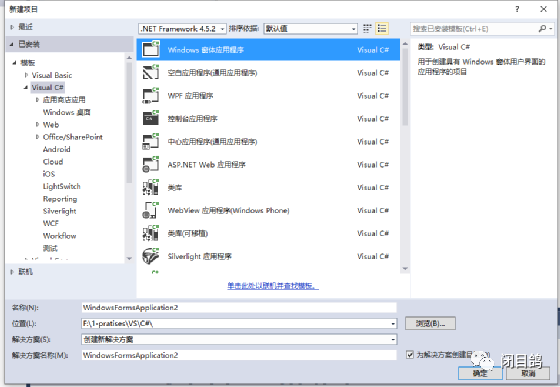
Task: Collapse the 模板 tree node
Action: (x=14, y=63)
